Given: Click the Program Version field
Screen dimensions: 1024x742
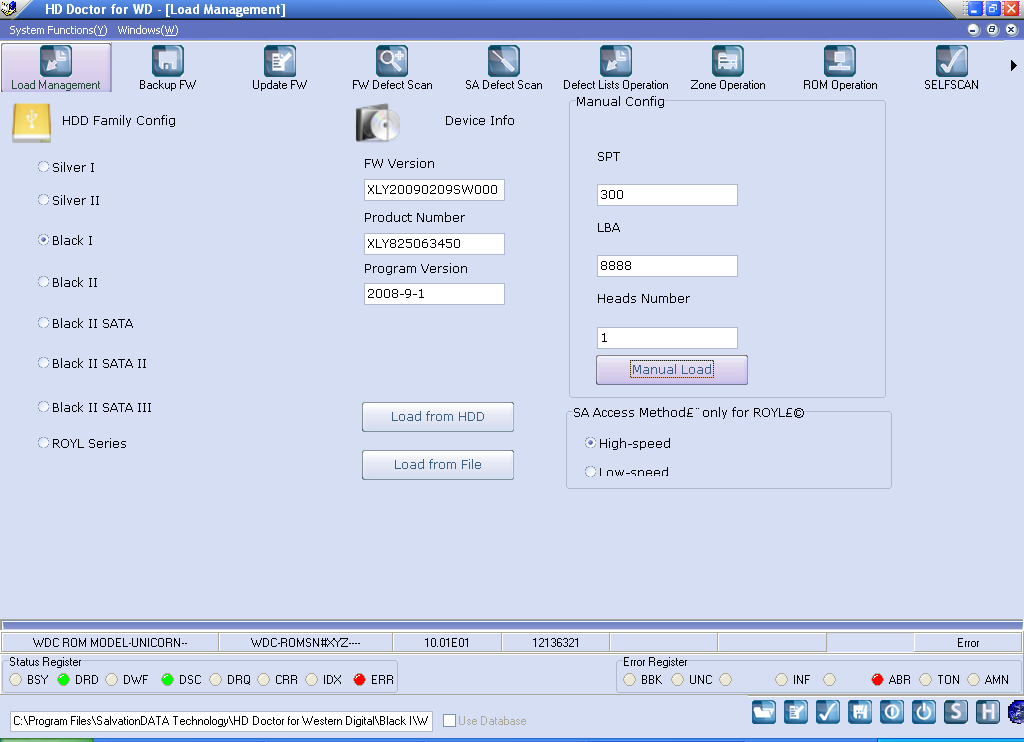Looking at the screenshot, I should 434,294.
